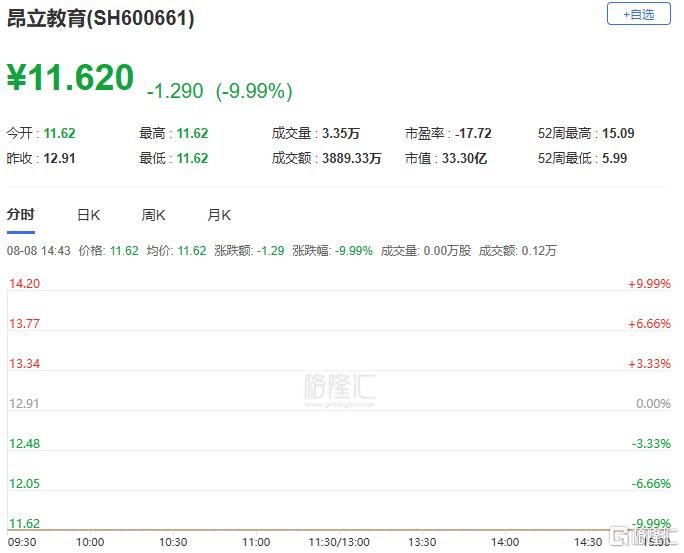684x553 pixels.
Task: Open the 日K chart tab
Action: 89,215
